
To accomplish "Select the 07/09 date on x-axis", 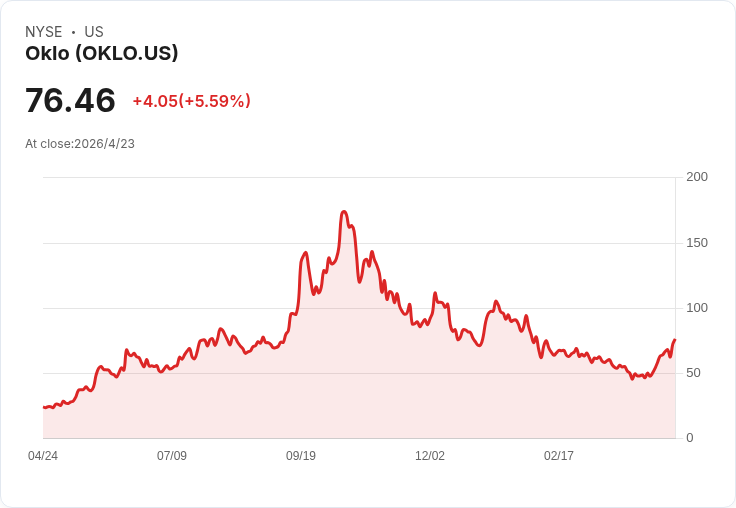I will coord(172,456).
